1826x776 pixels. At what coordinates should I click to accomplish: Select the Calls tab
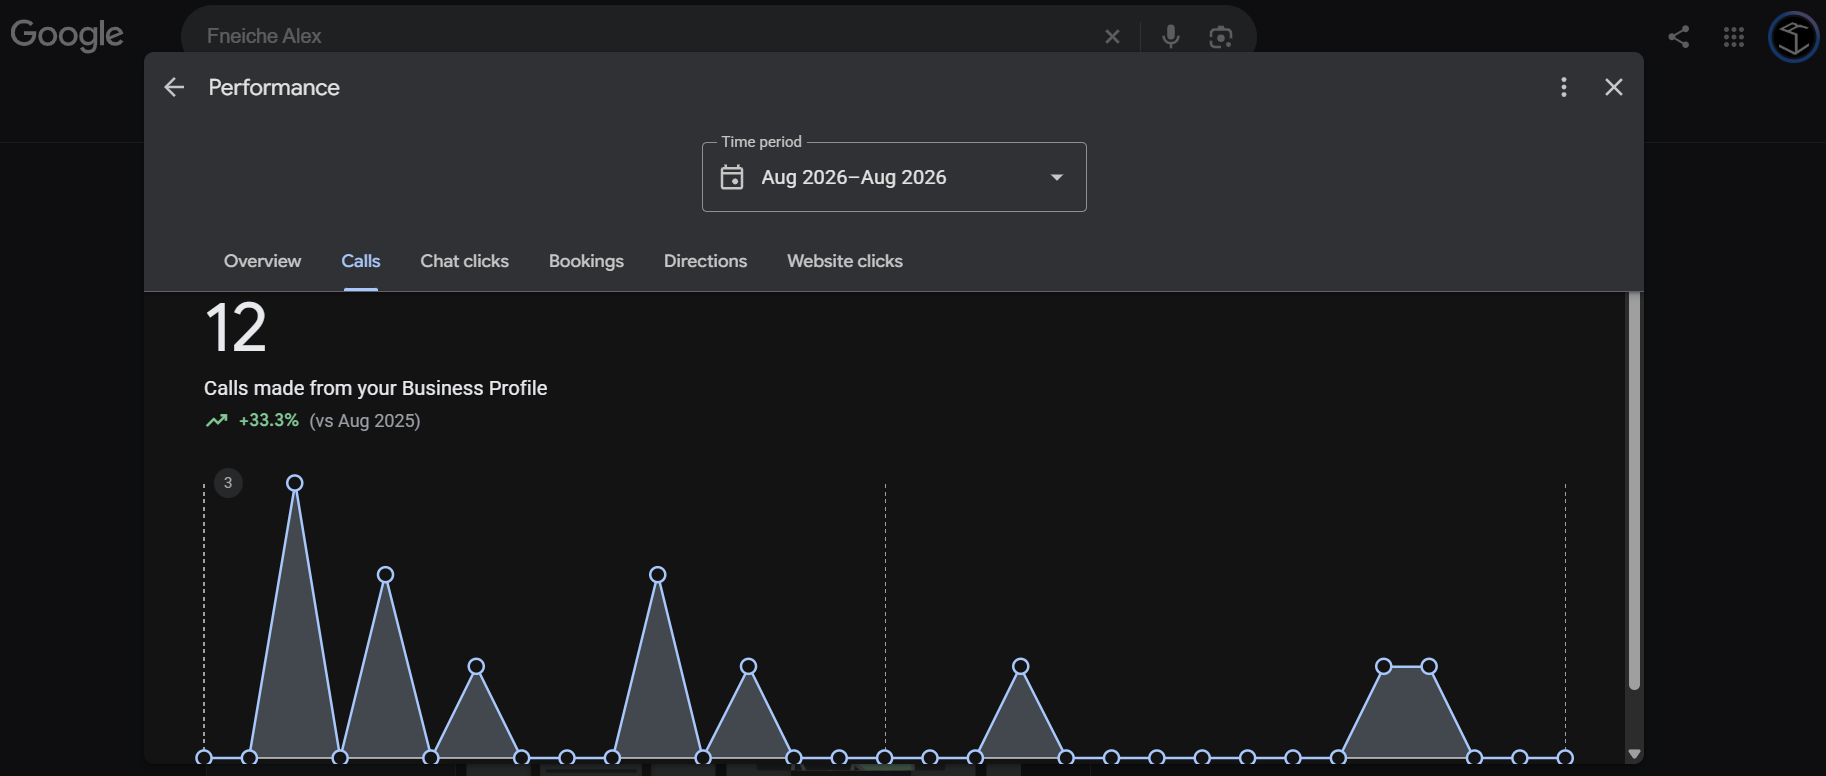click(361, 261)
